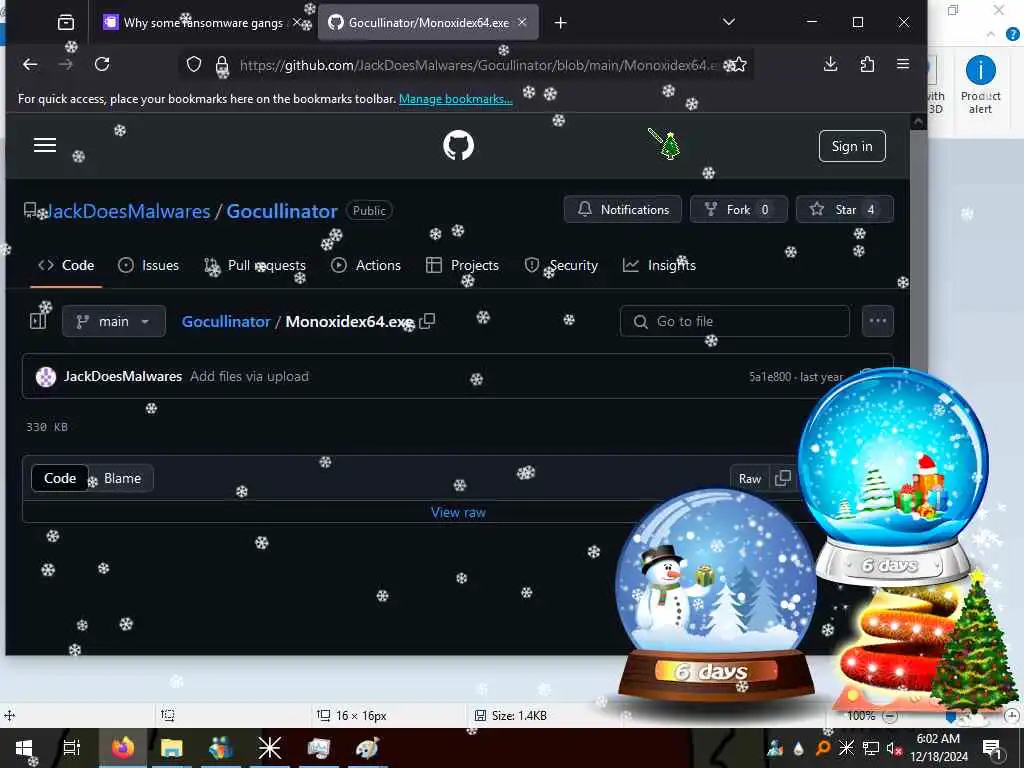
Task: Click the blue gifts snow globe widget
Action: point(893,477)
